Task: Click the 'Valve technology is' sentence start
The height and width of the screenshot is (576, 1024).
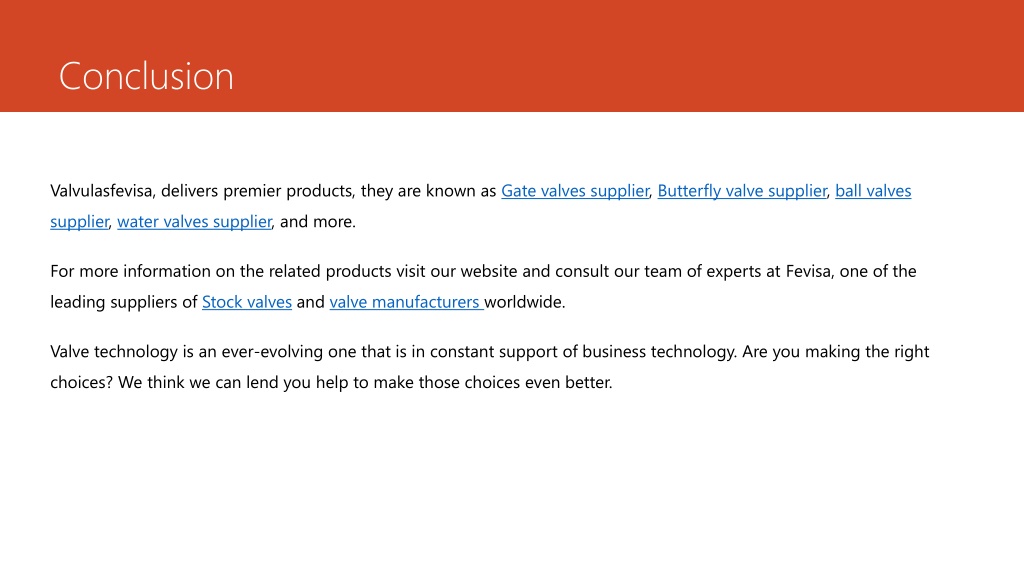Action: click(x=122, y=351)
